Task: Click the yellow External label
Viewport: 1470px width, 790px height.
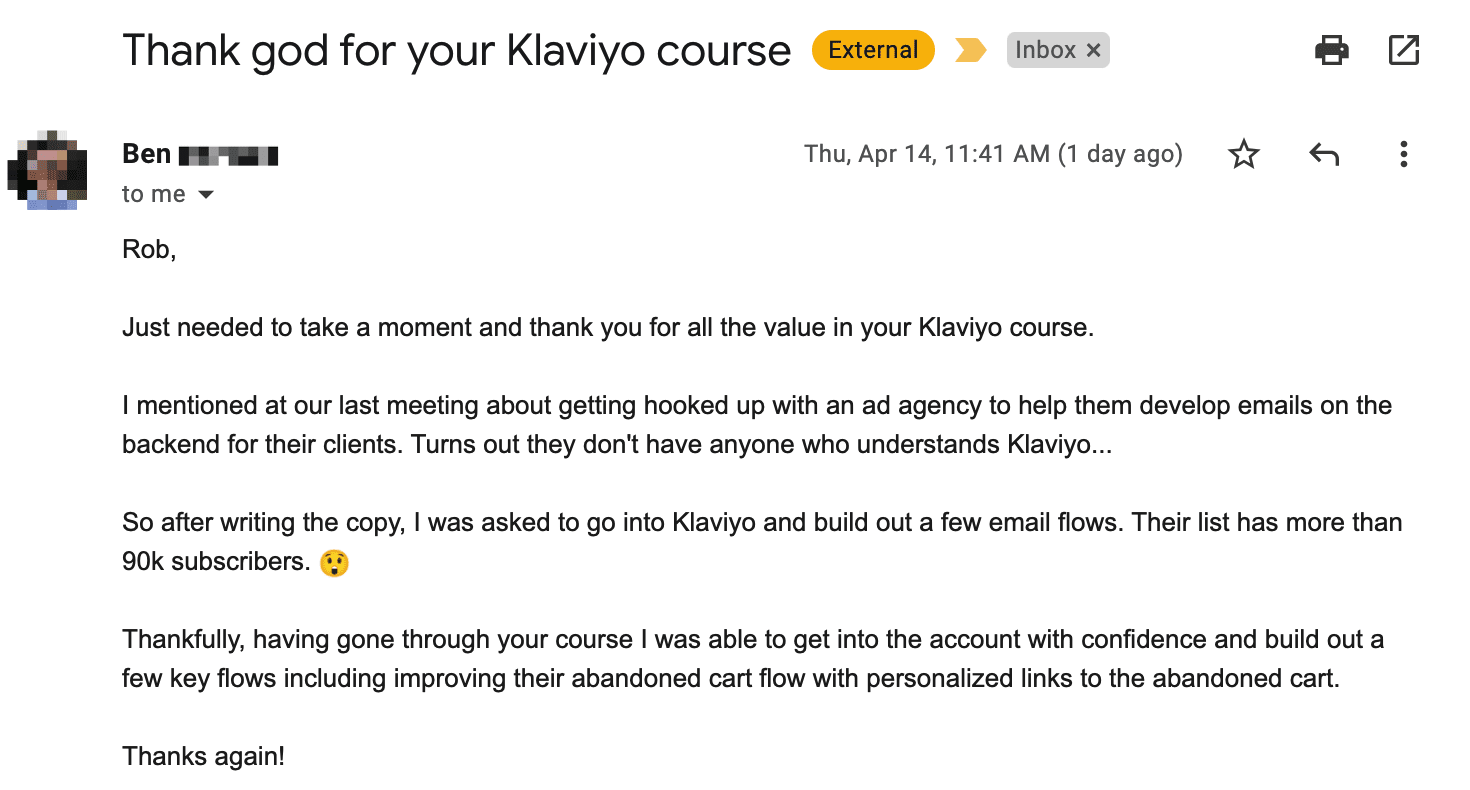Action: 873,50
